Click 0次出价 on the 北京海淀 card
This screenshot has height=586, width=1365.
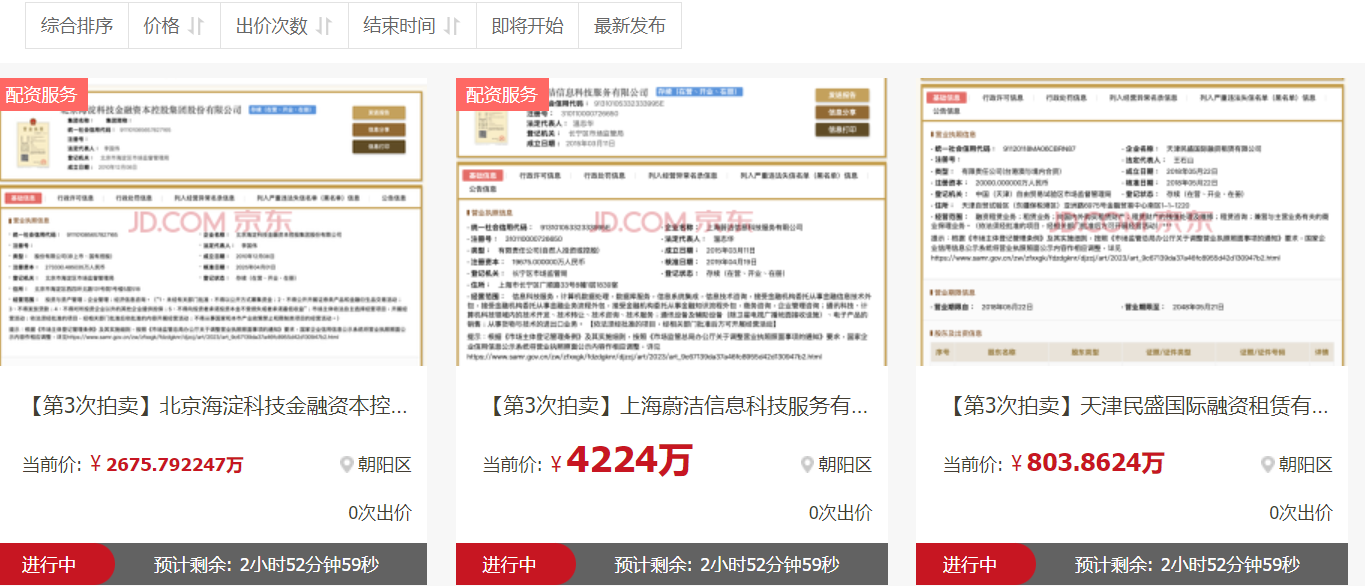coord(380,513)
